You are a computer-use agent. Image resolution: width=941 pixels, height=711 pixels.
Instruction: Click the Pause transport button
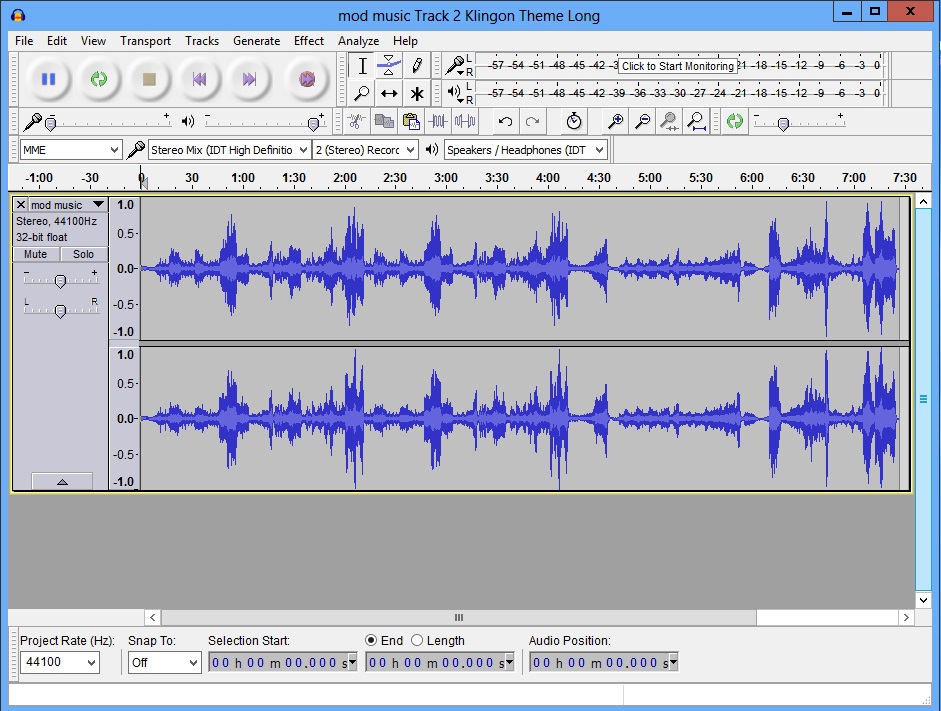[x=48, y=79]
